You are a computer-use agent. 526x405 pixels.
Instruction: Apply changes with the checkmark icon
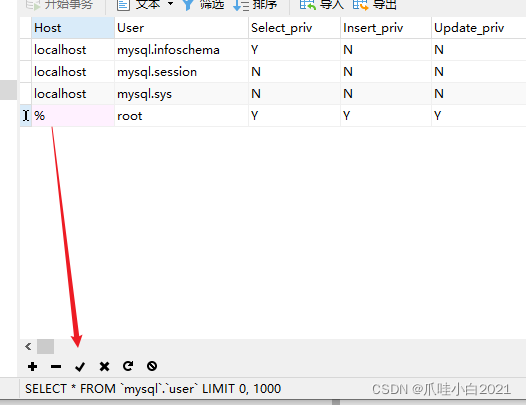click(x=80, y=367)
